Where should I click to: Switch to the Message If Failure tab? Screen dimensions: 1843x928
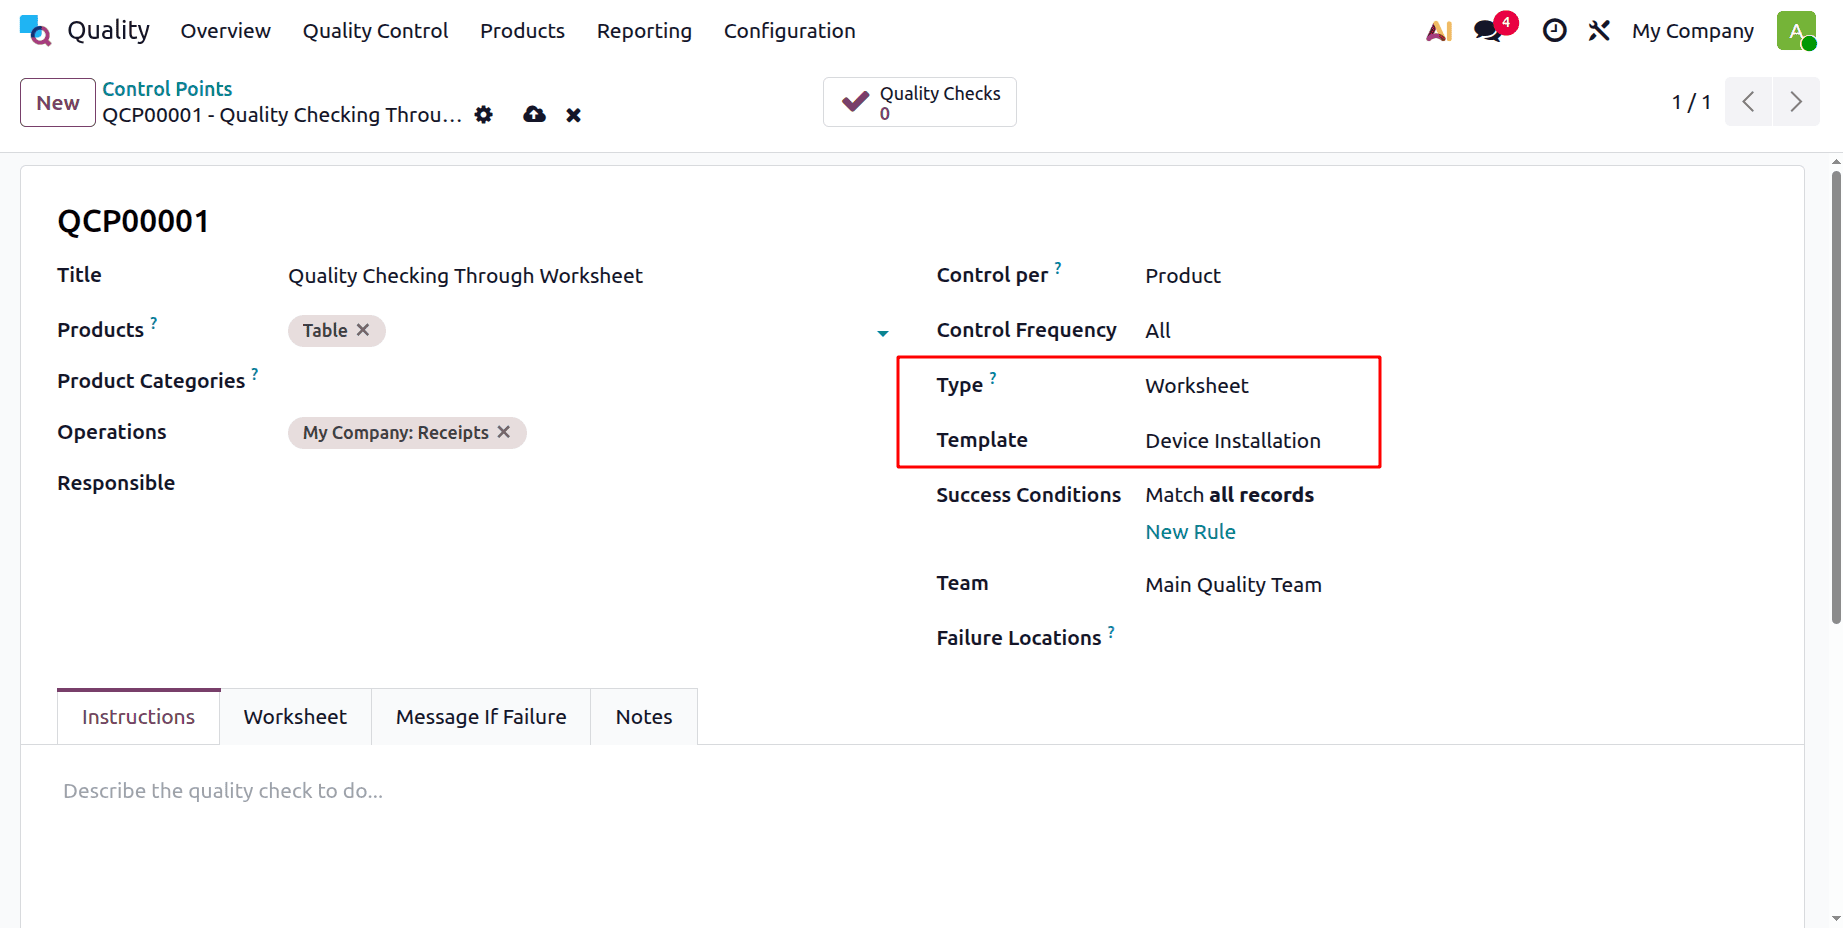pos(481,717)
